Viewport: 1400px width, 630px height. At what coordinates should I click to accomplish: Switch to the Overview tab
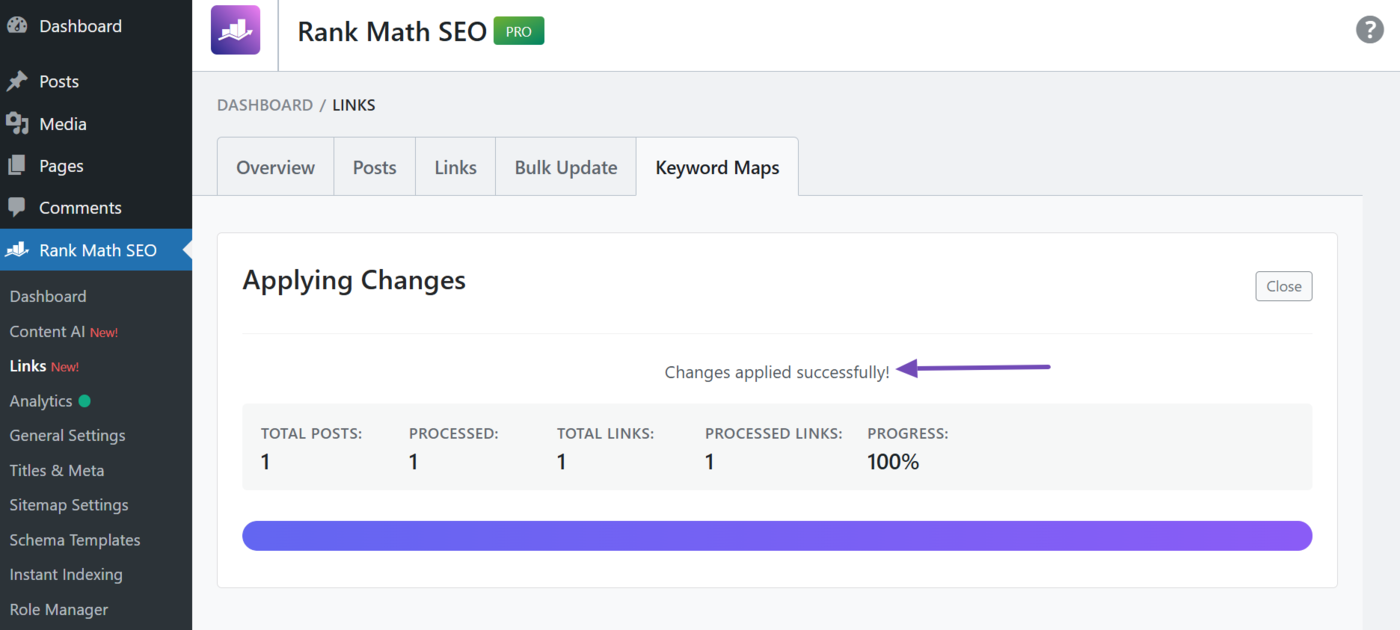(x=275, y=167)
